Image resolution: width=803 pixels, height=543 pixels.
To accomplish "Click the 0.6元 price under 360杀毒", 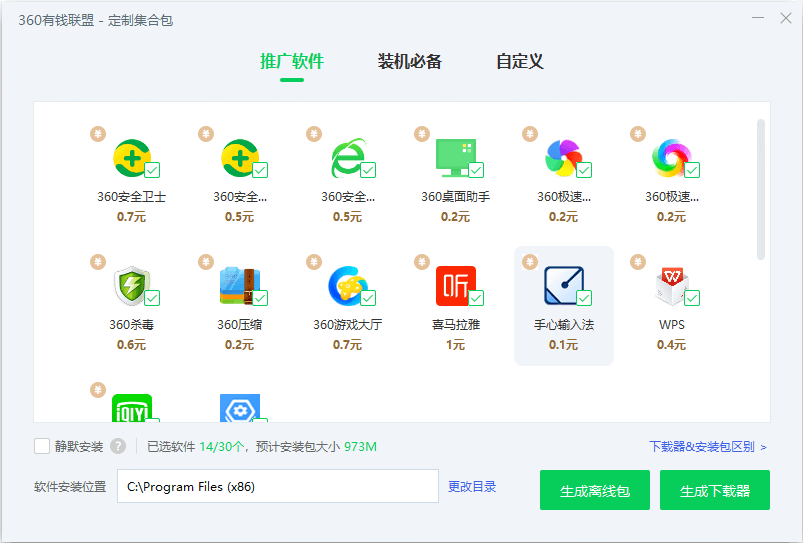I will 132,345.
